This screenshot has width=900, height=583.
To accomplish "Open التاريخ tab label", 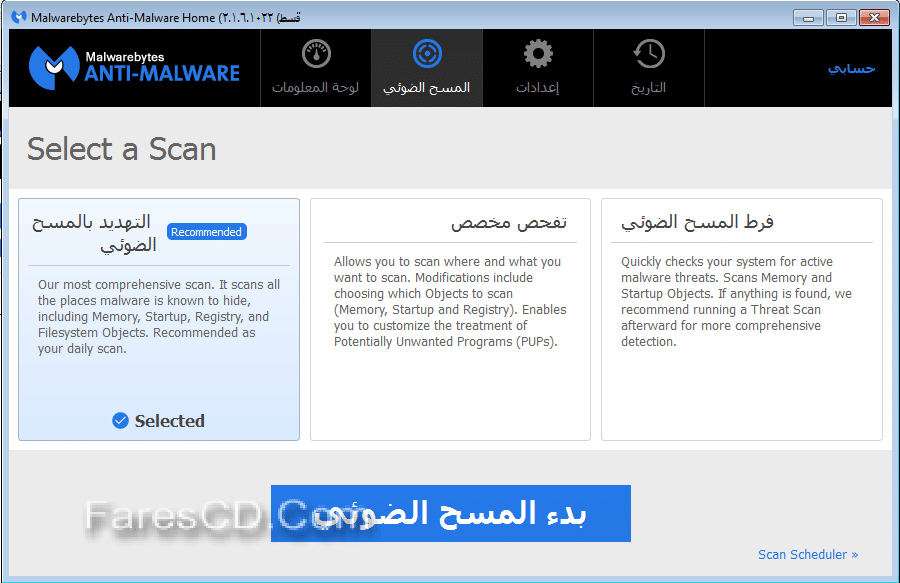I will (649, 87).
